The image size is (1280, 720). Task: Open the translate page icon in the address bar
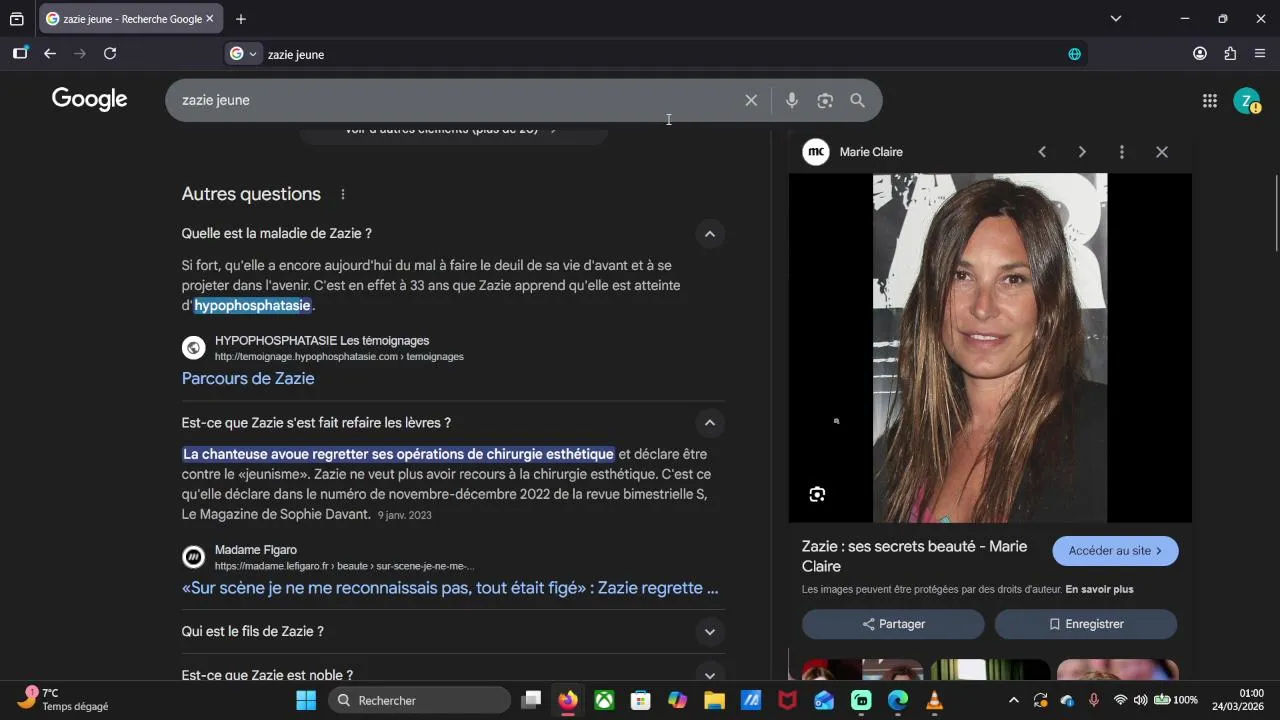point(1074,54)
